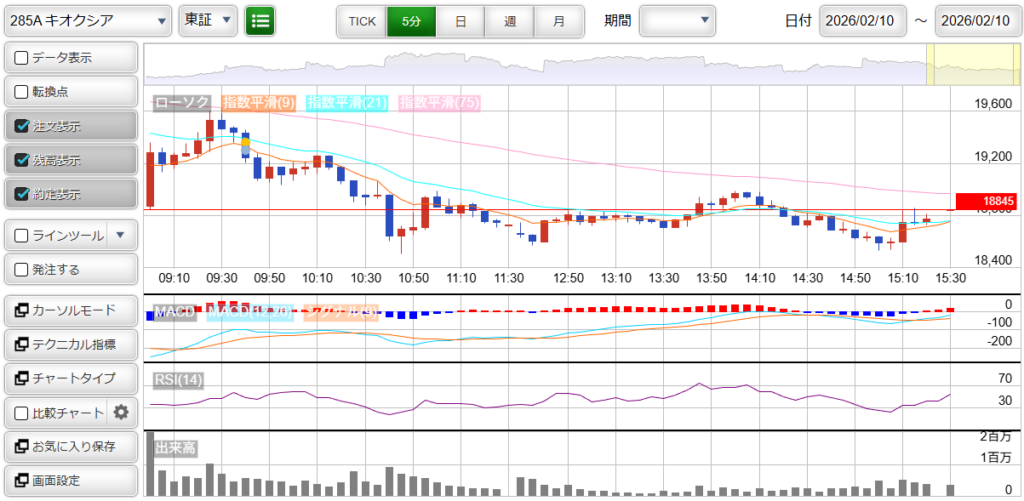Screen dimensions: 1024x501
Task: Enable the 転換点 checkbox
Action: click(21, 92)
